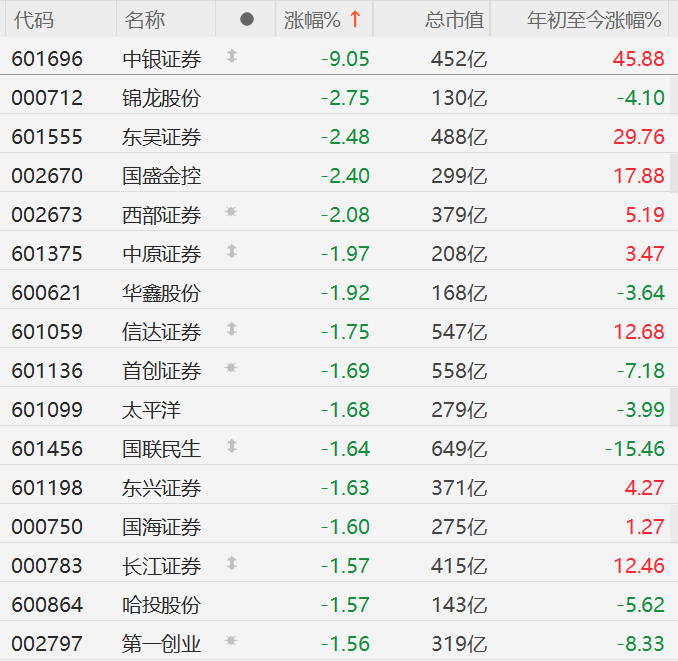Open stock 国联民生
678x661 pixels.
(x=162, y=449)
